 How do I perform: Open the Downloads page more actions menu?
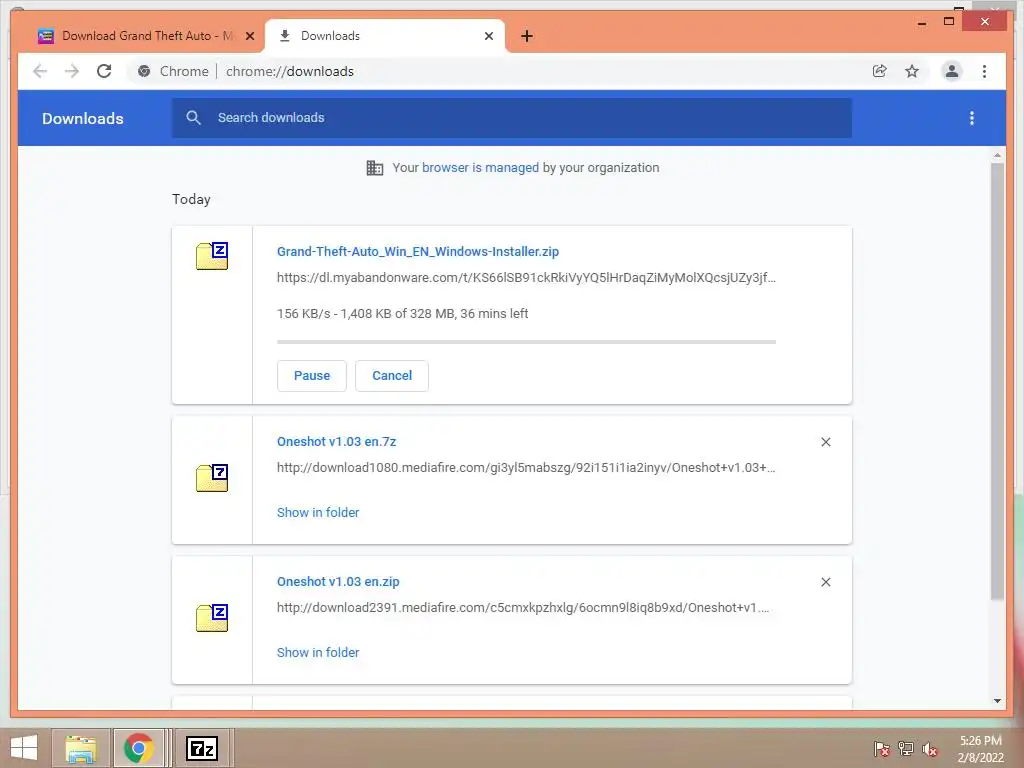point(972,118)
